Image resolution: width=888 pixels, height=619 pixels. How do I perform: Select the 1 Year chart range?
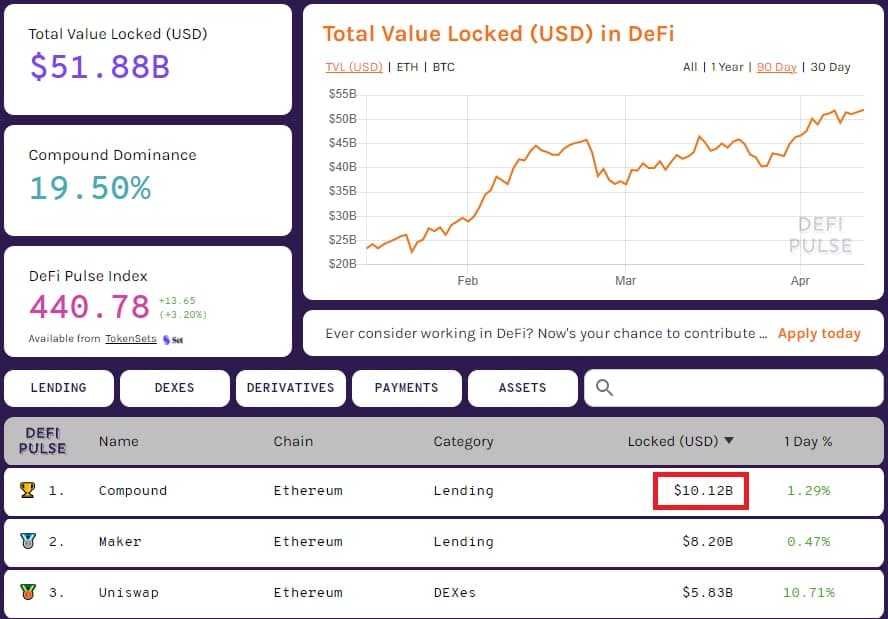click(x=727, y=67)
